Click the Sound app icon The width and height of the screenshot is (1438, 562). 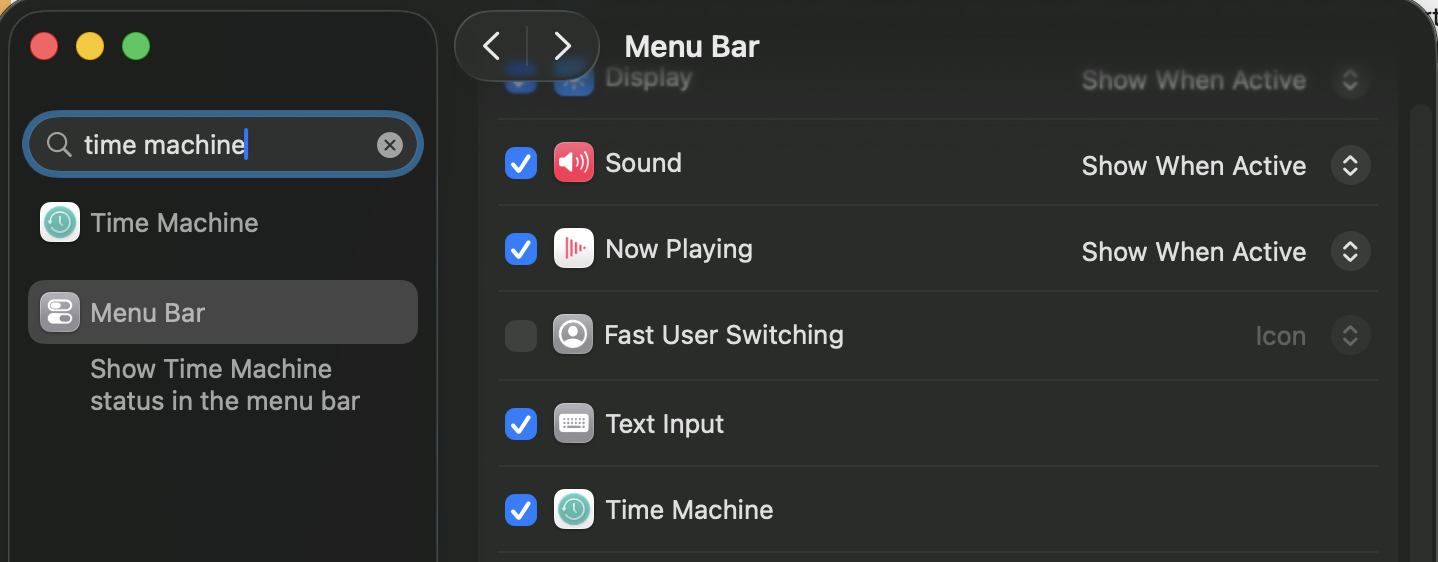click(x=573, y=163)
